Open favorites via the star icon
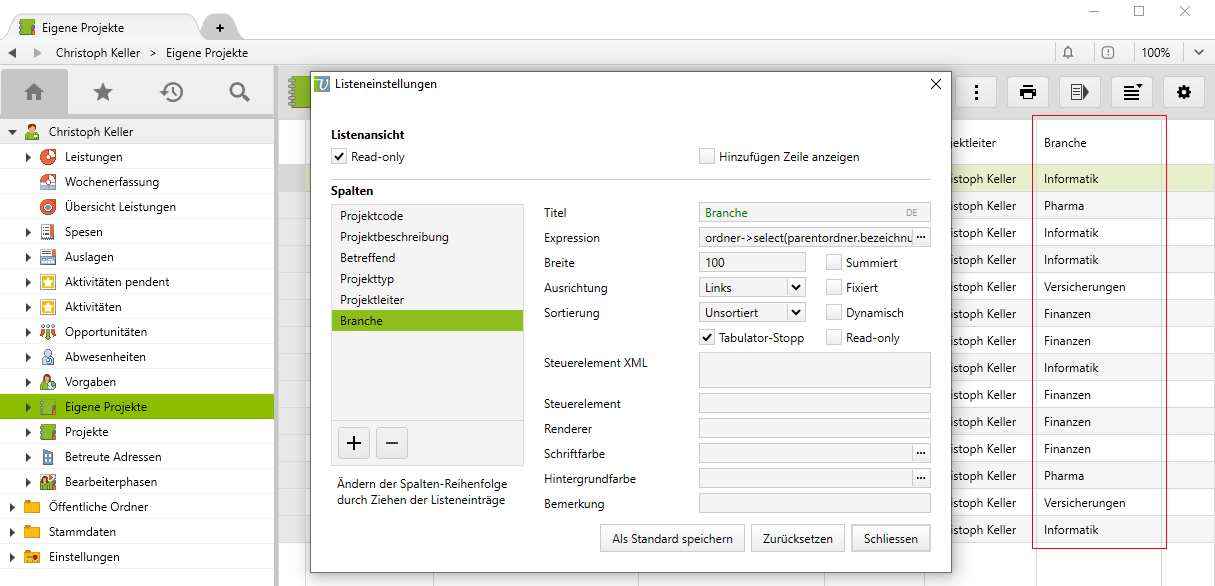Viewport: 1215px width, 586px height. (102, 92)
